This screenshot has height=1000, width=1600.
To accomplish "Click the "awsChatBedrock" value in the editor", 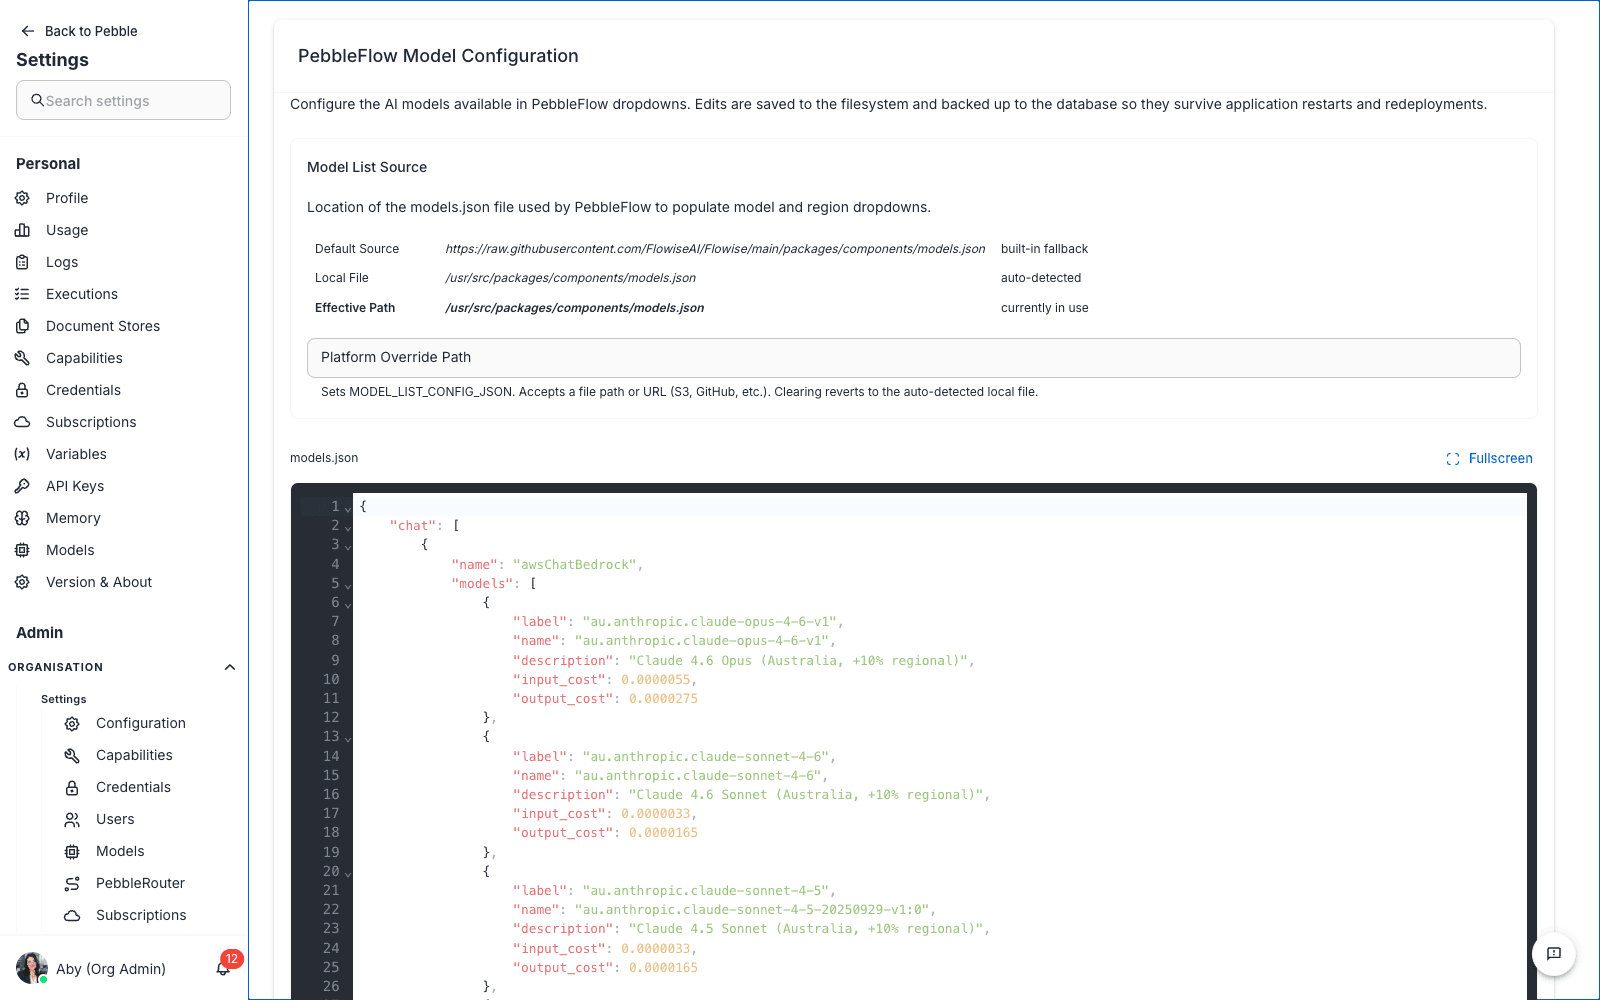I will (x=575, y=565).
